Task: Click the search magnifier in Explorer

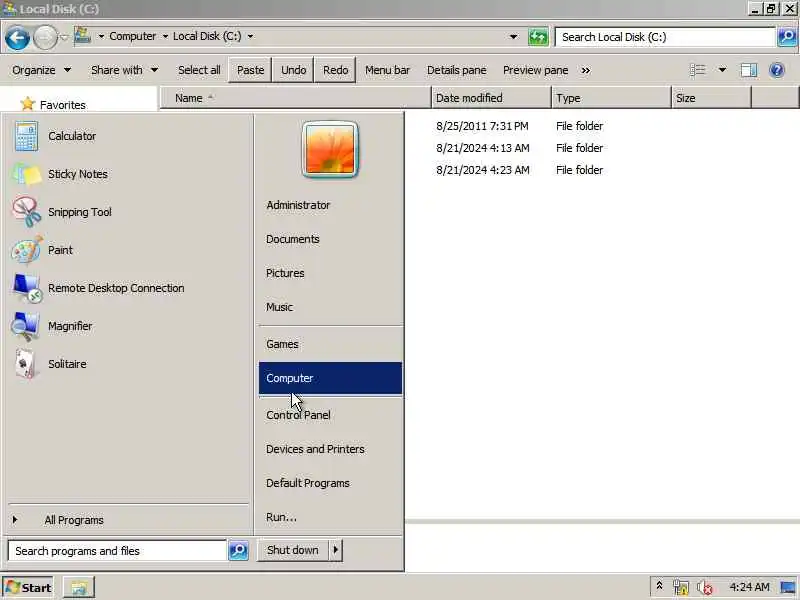Action: 787,37
